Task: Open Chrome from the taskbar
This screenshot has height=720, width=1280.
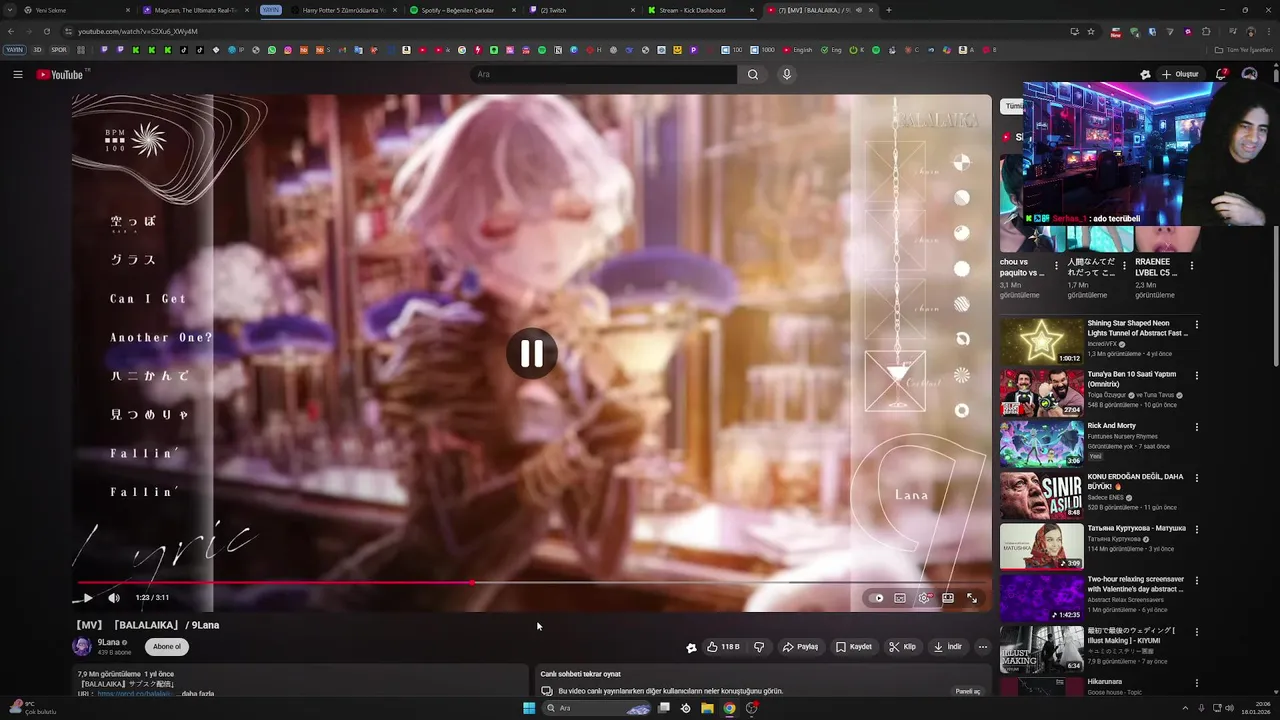Action: click(x=729, y=708)
